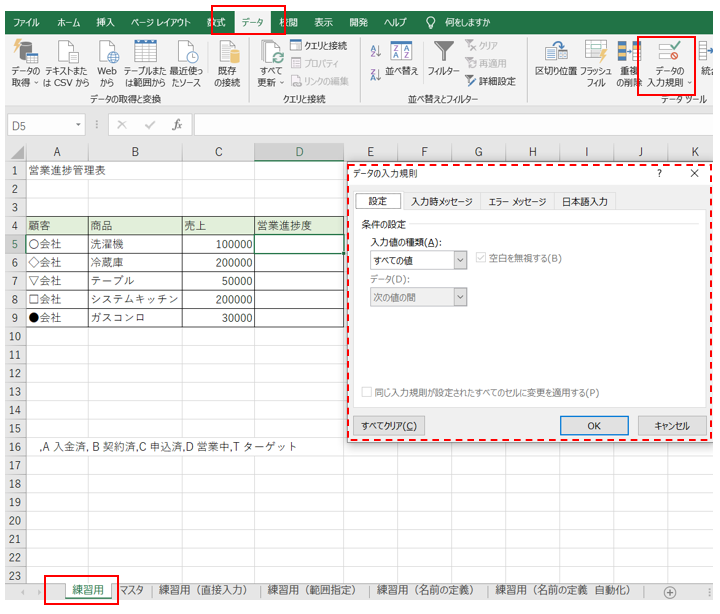Click the すべて更新 refresh icon
The width and height of the screenshot is (720, 614).
click(270, 52)
